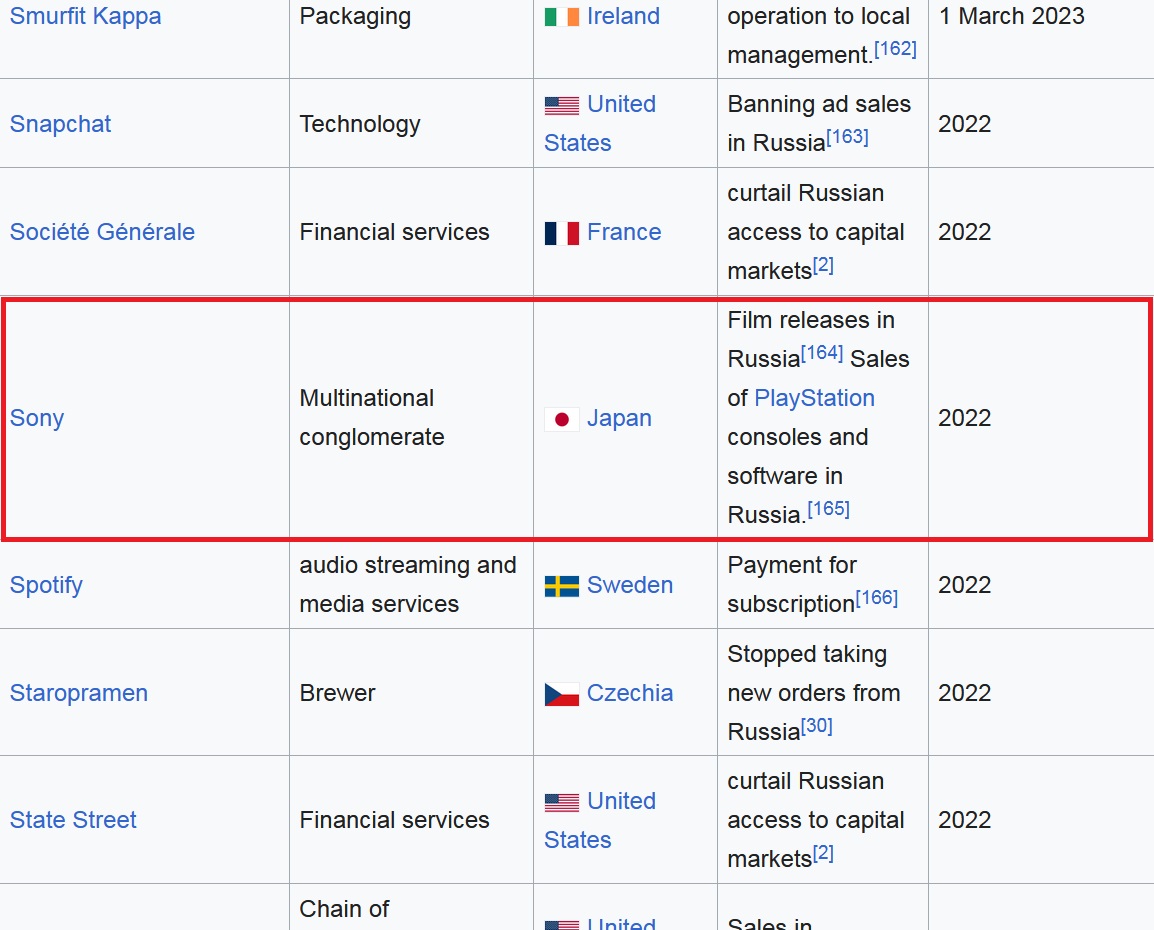
Task: Click the Japan country link
Action: [619, 418]
